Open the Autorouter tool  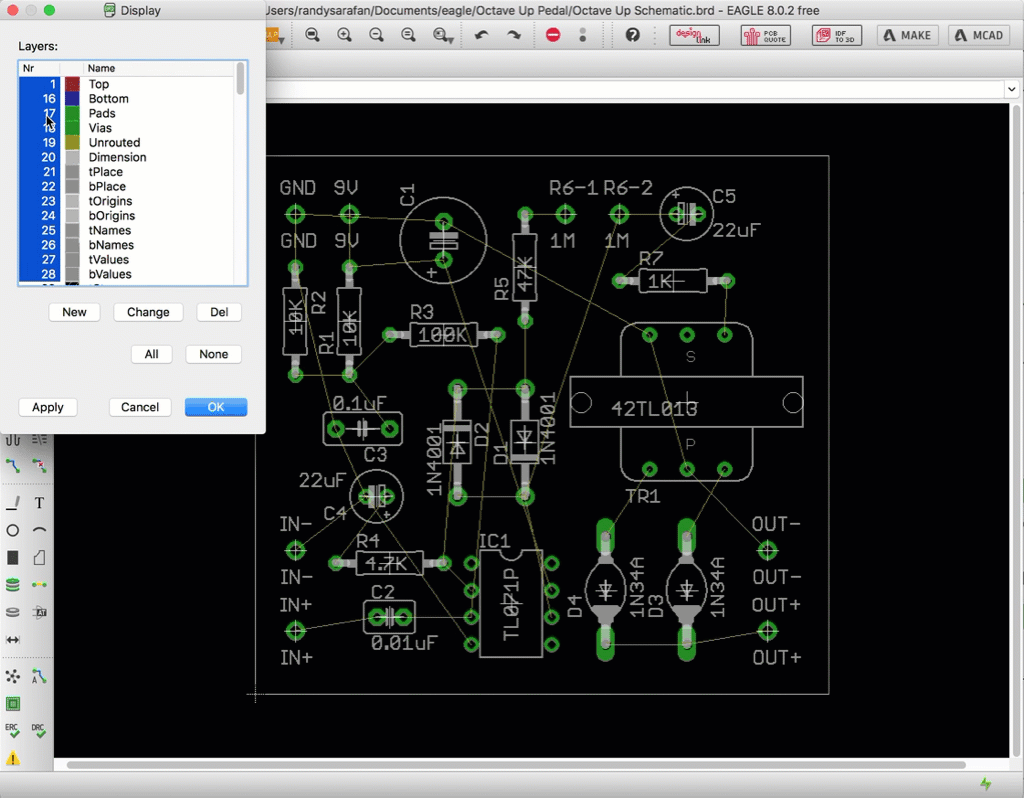(39, 677)
